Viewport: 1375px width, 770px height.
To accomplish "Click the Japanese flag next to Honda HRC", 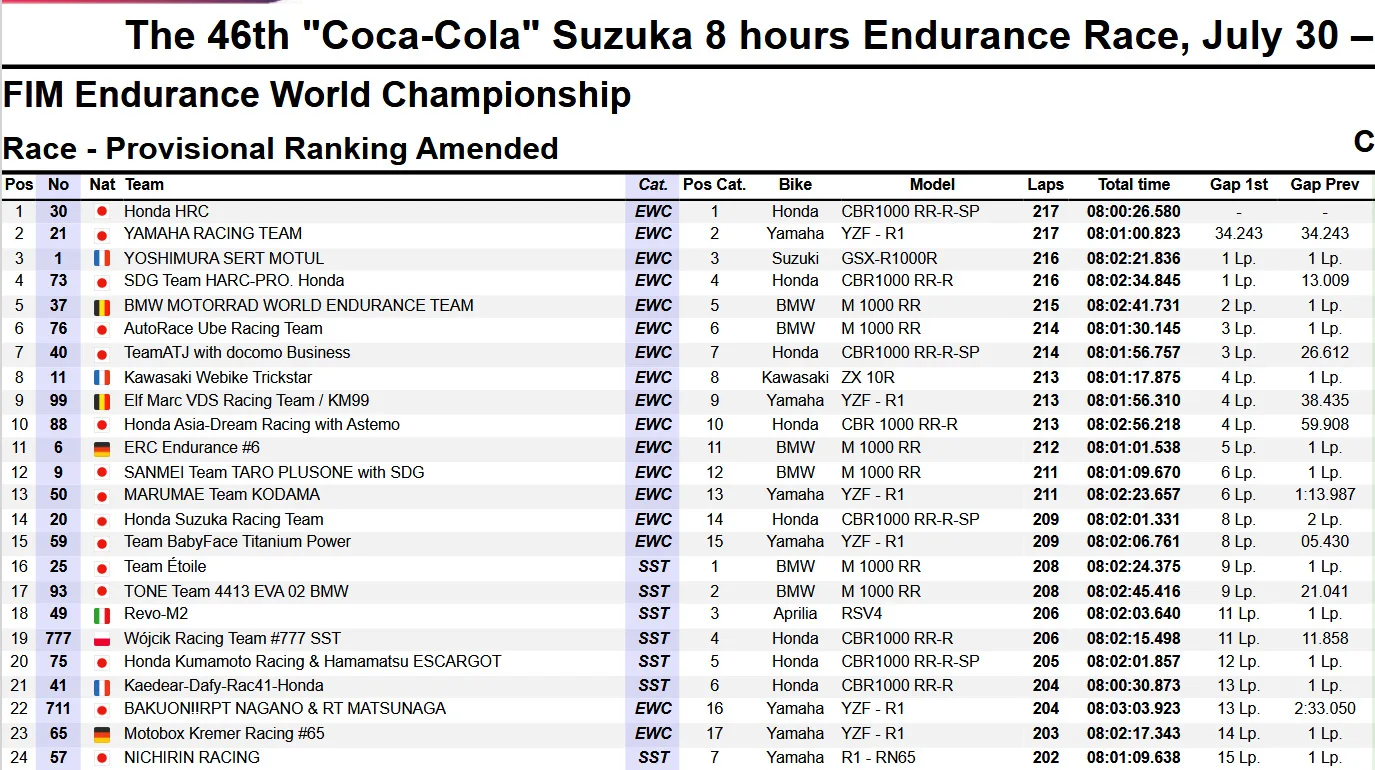I will tap(101, 212).
